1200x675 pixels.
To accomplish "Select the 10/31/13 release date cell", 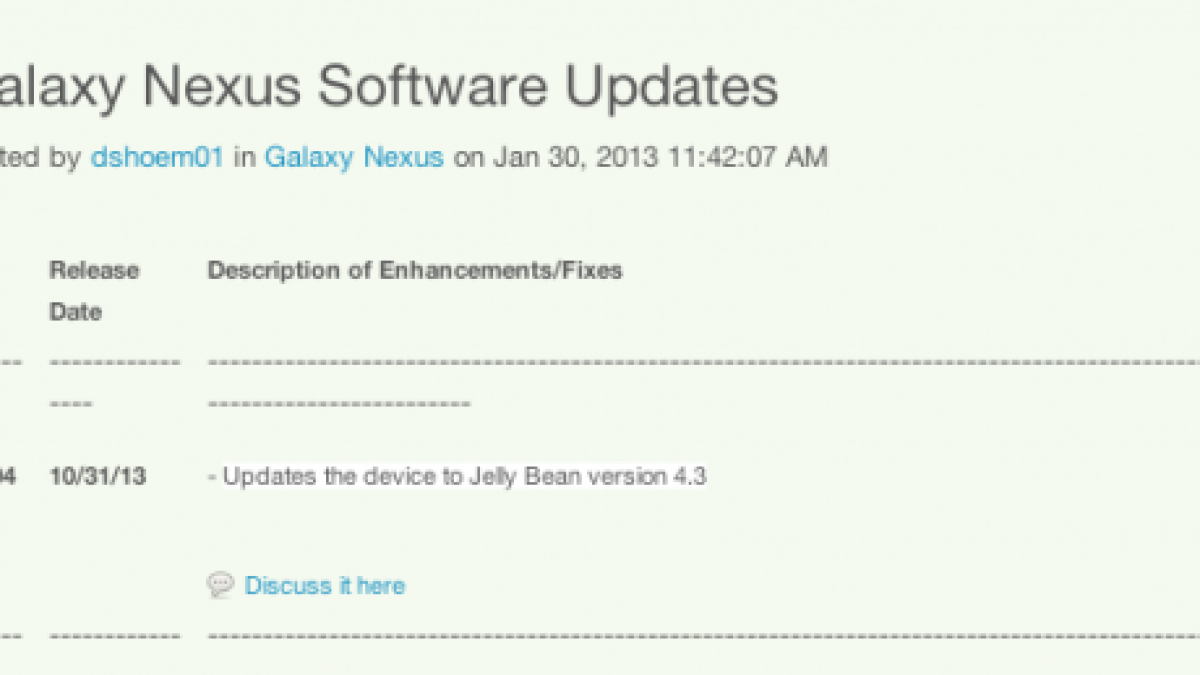I will pos(97,477).
